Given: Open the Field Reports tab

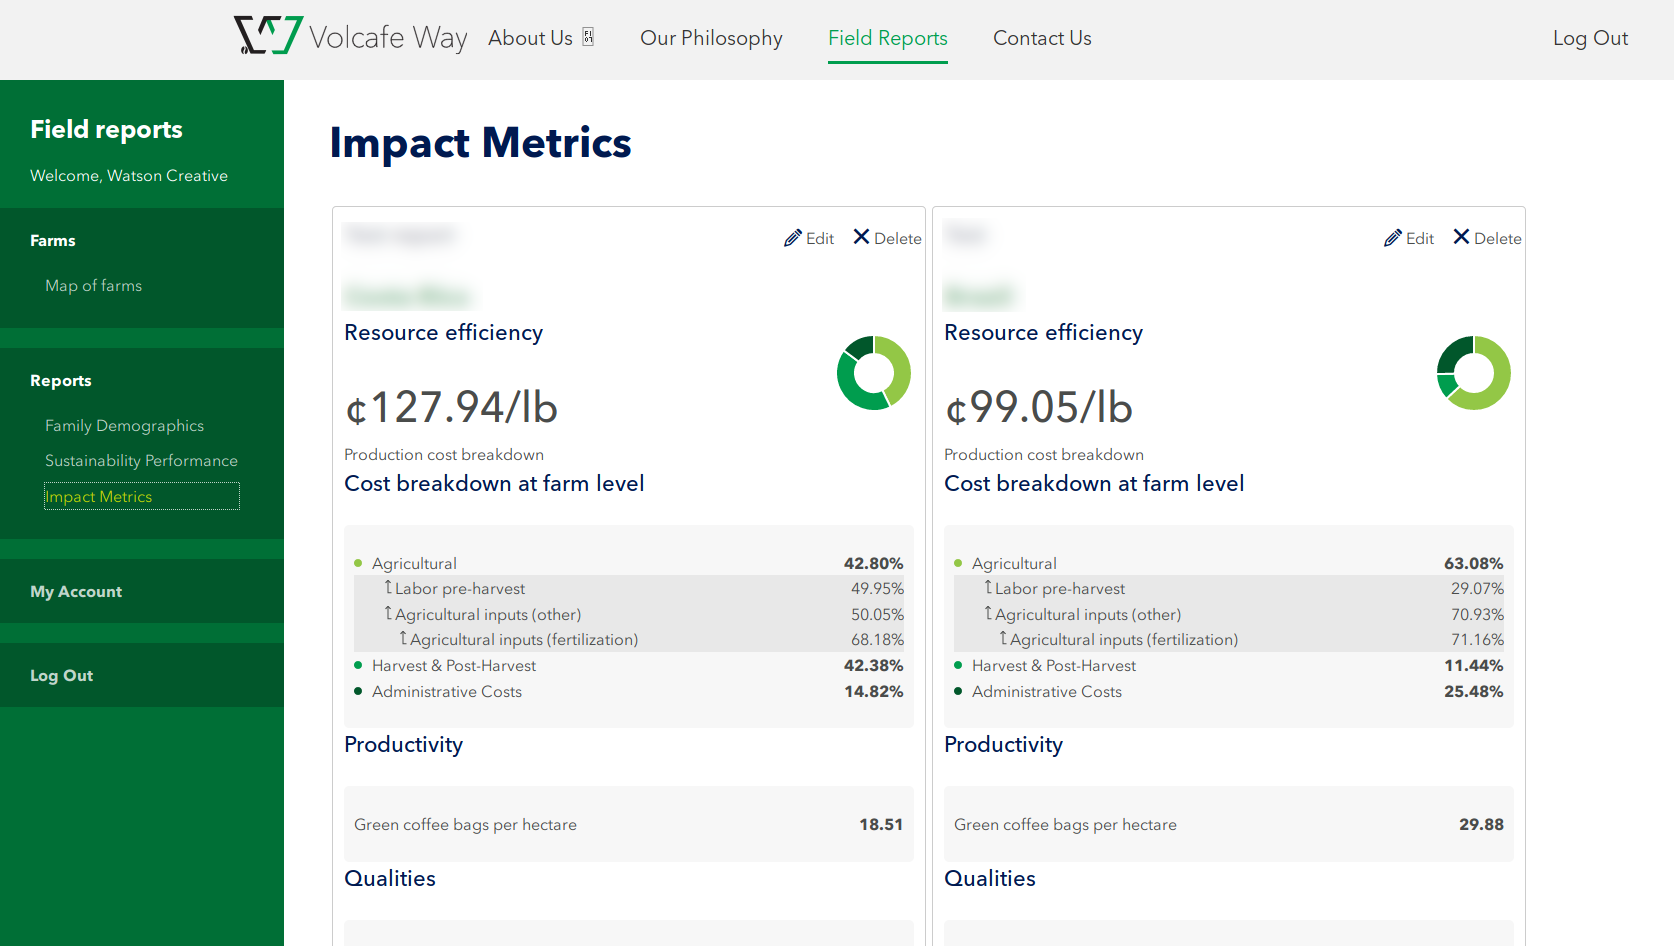Looking at the screenshot, I should click(x=887, y=38).
